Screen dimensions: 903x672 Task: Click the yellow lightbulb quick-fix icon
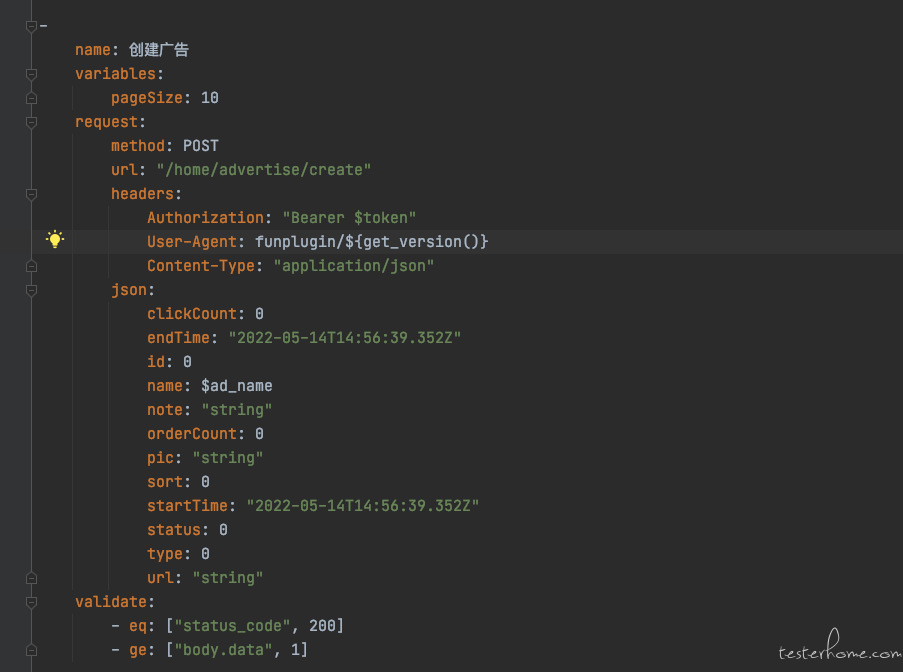55,239
